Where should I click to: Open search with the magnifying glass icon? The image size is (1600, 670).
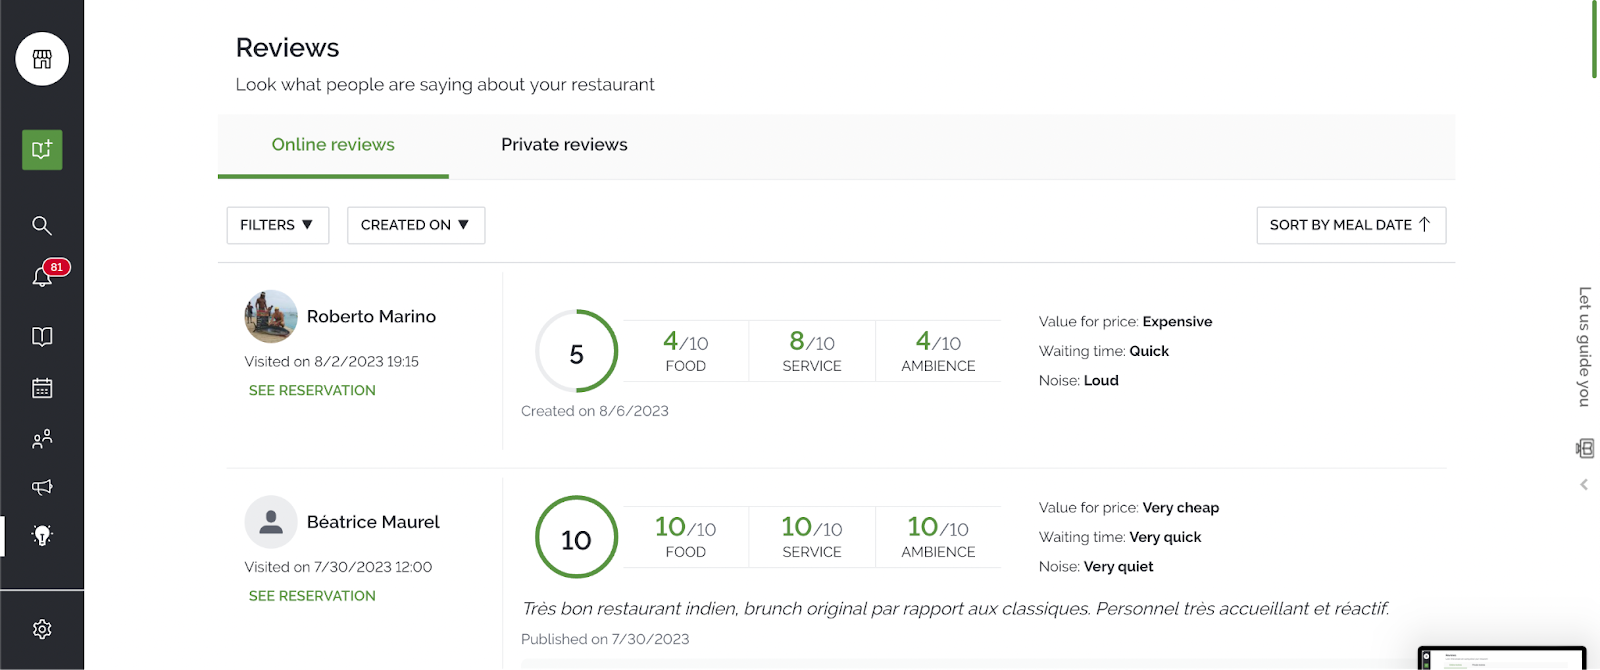[x=42, y=226]
